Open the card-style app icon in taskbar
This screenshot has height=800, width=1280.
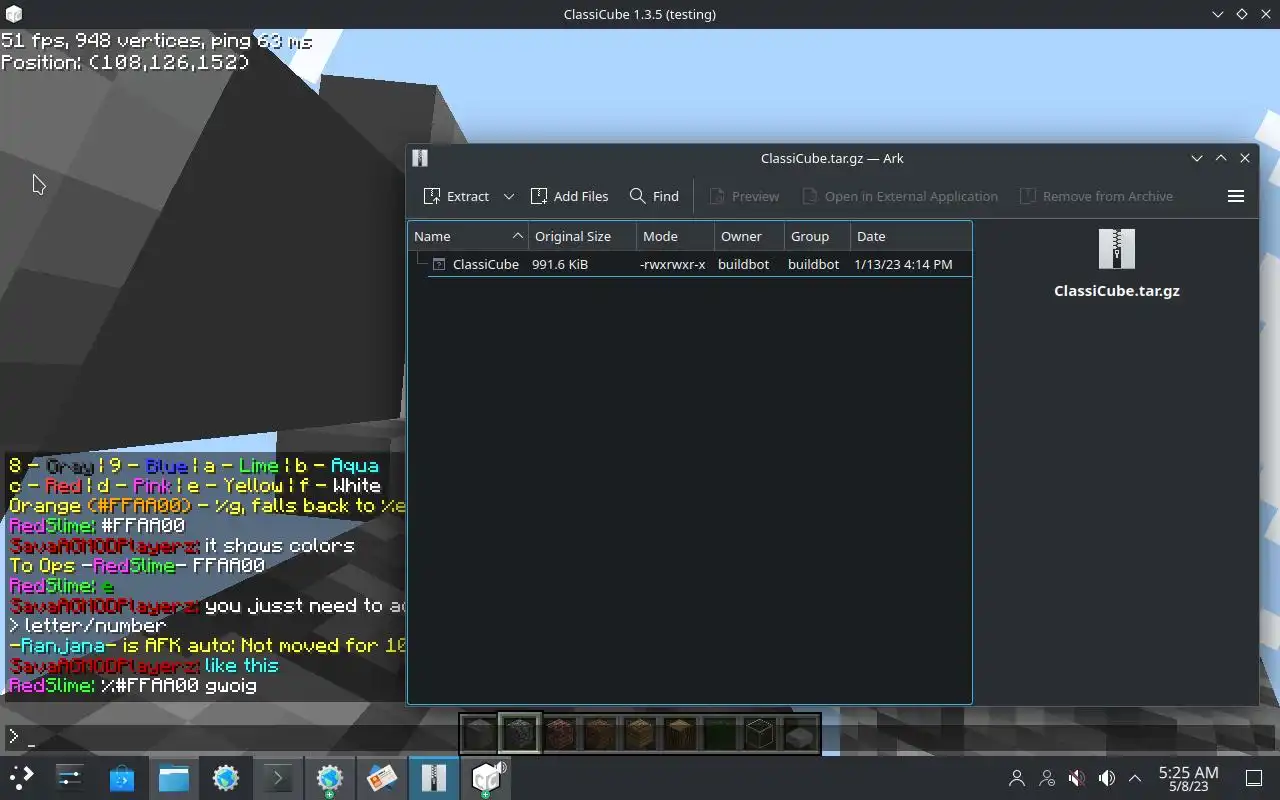coord(382,778)
